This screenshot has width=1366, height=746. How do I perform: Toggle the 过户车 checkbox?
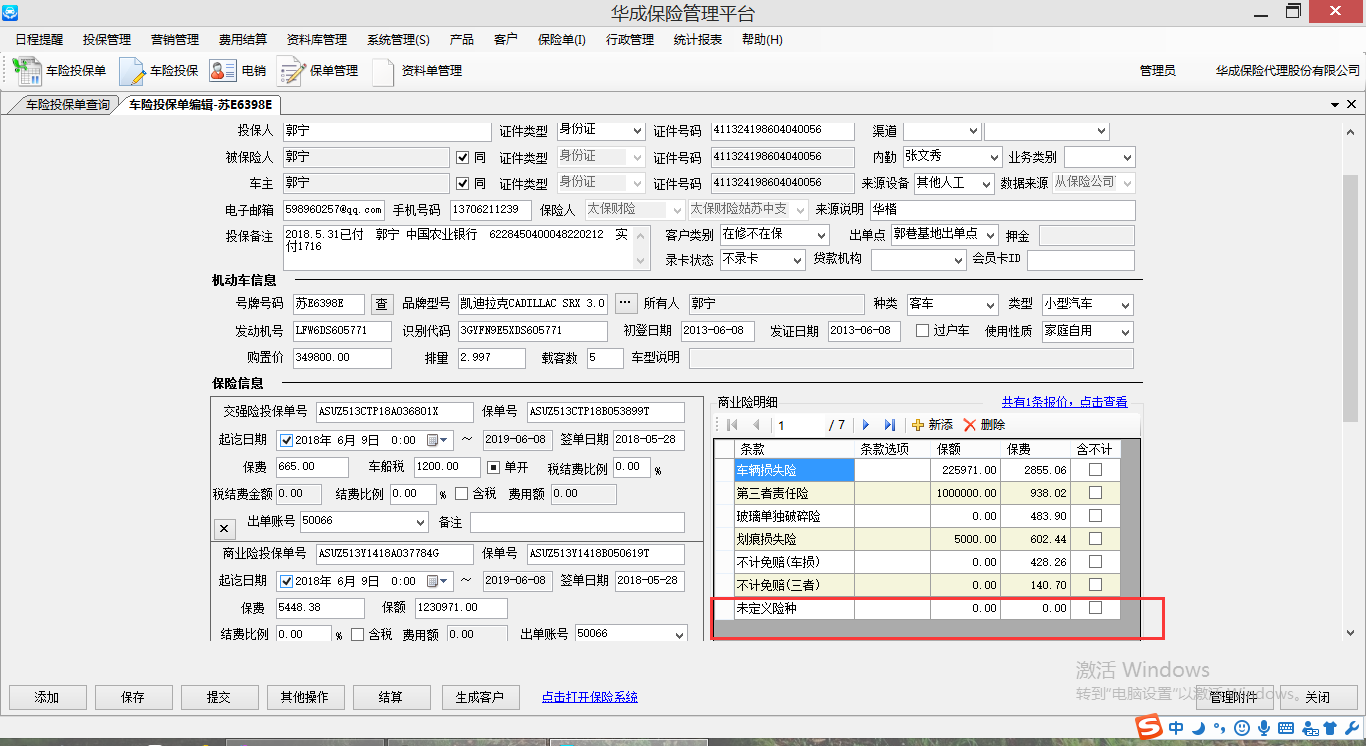pyautogui.click(x=922, y=331)
